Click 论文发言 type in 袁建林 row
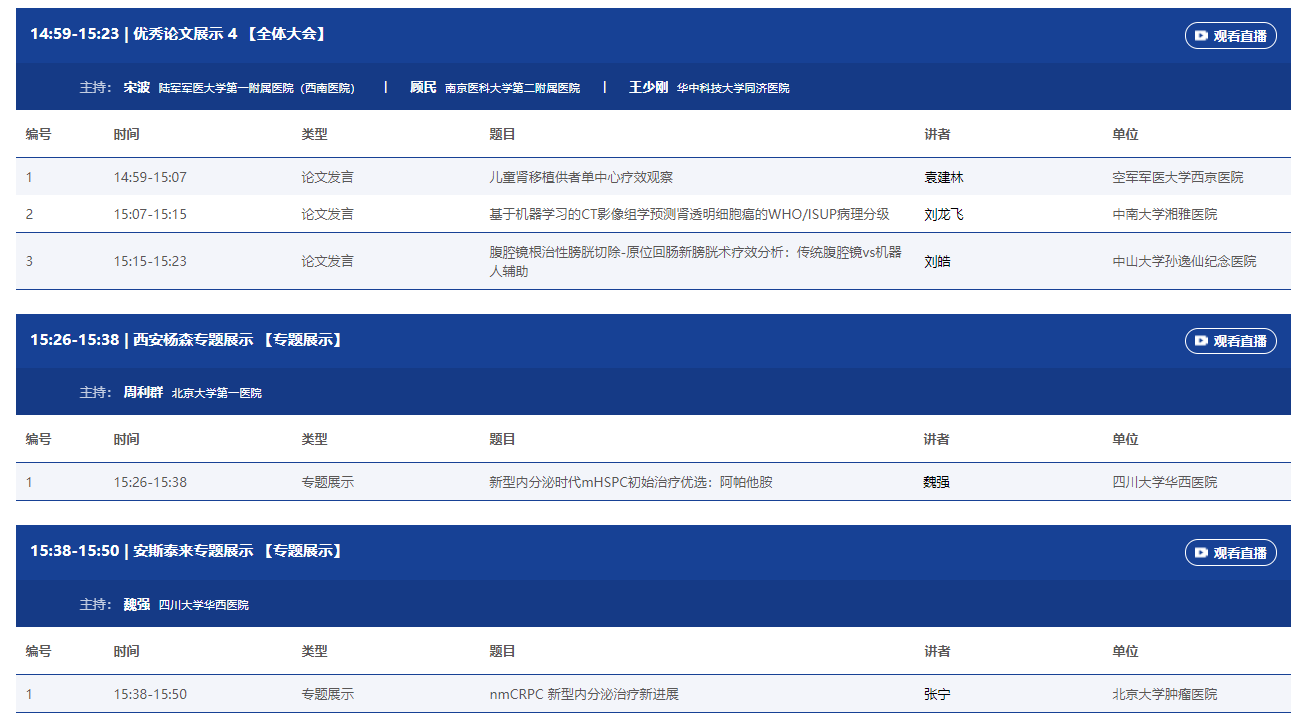1301x725 pixels. point(328,177)
